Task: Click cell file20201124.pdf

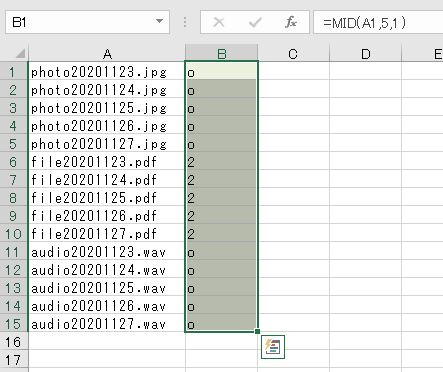Action: tap(107, 180)
